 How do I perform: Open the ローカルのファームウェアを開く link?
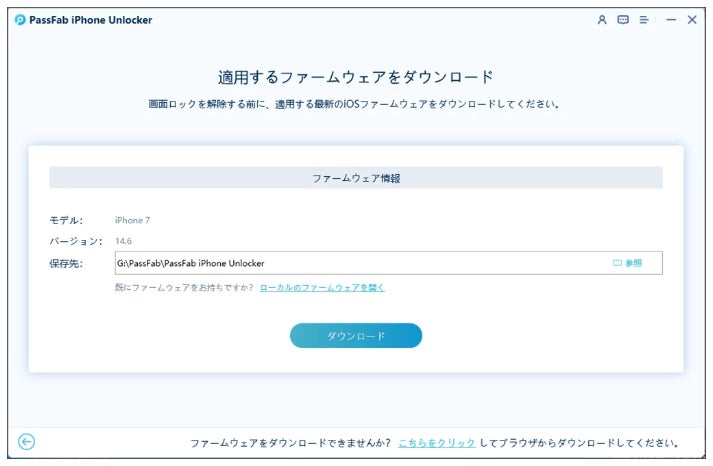(x=322, y=287)
